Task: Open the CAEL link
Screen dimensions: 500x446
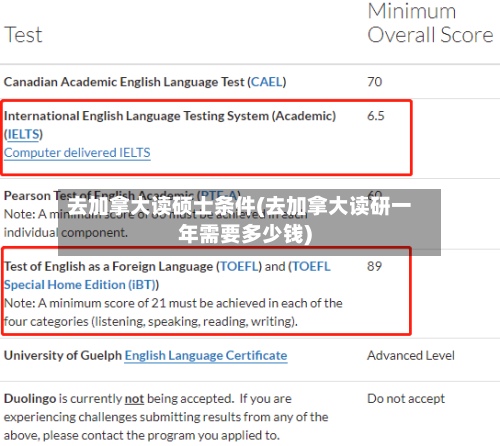Action: pos(266,82)
